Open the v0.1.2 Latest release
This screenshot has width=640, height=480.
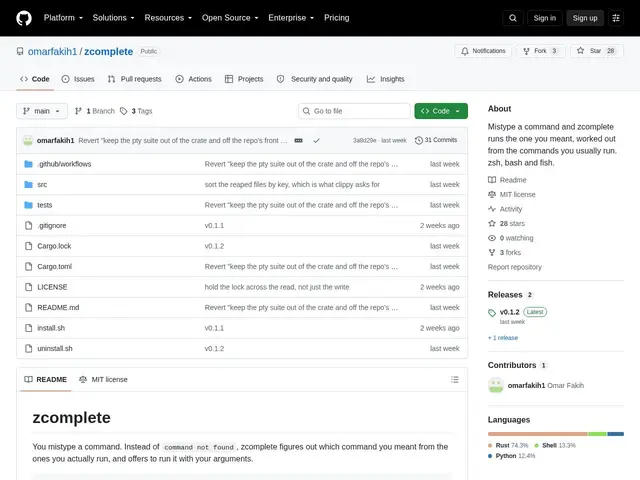[517, 312]
